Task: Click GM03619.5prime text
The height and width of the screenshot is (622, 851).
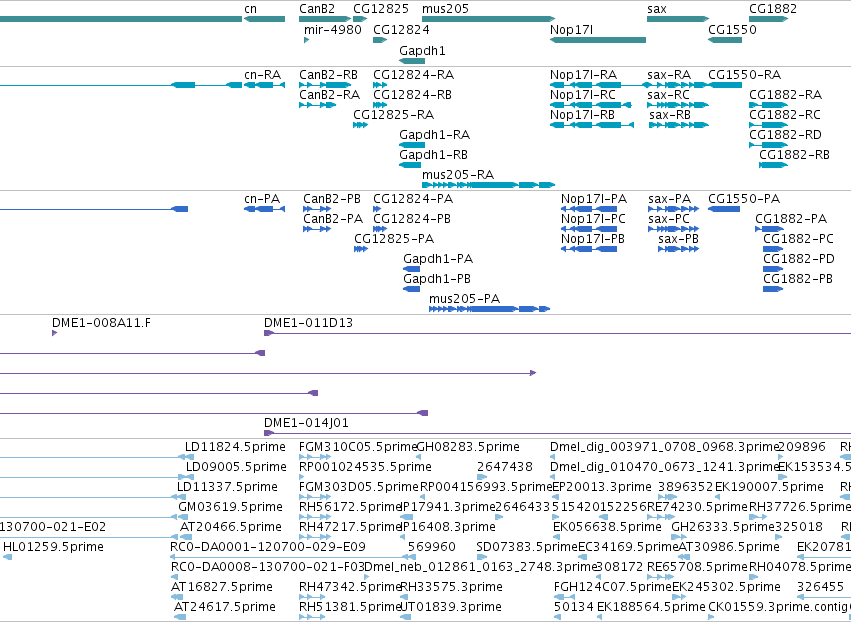Action: coord(230,507)
